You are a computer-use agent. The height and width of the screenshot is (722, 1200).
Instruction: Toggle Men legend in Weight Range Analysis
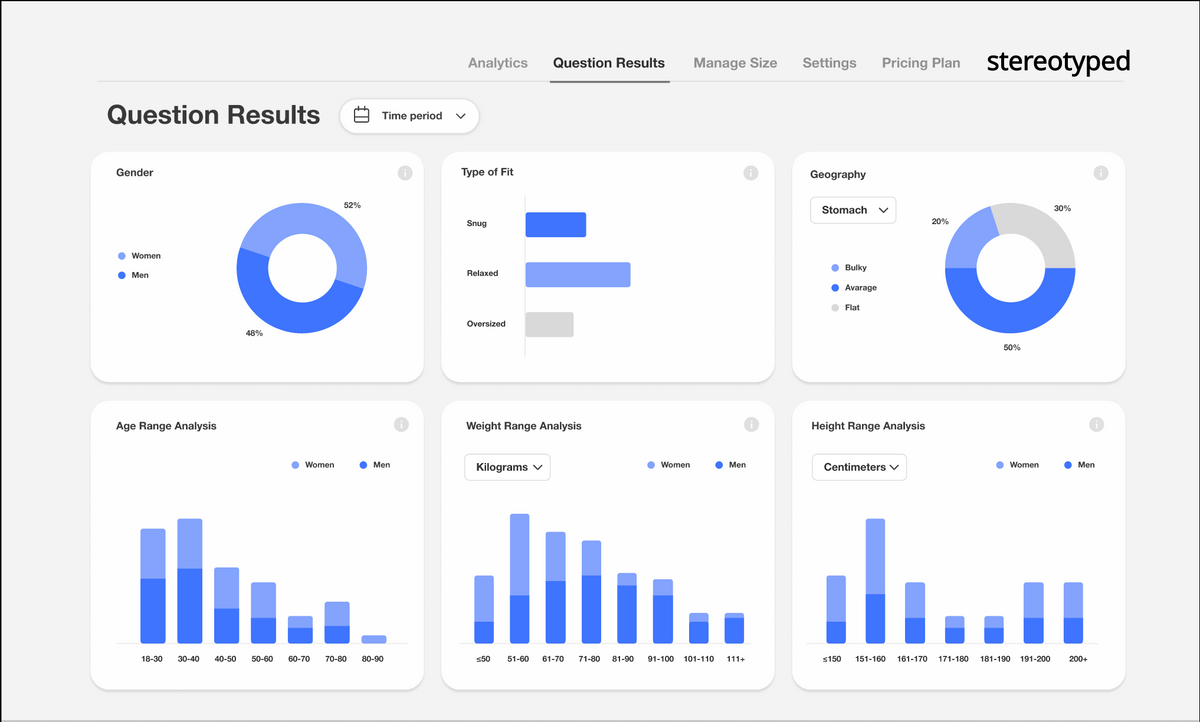(730, 465)
